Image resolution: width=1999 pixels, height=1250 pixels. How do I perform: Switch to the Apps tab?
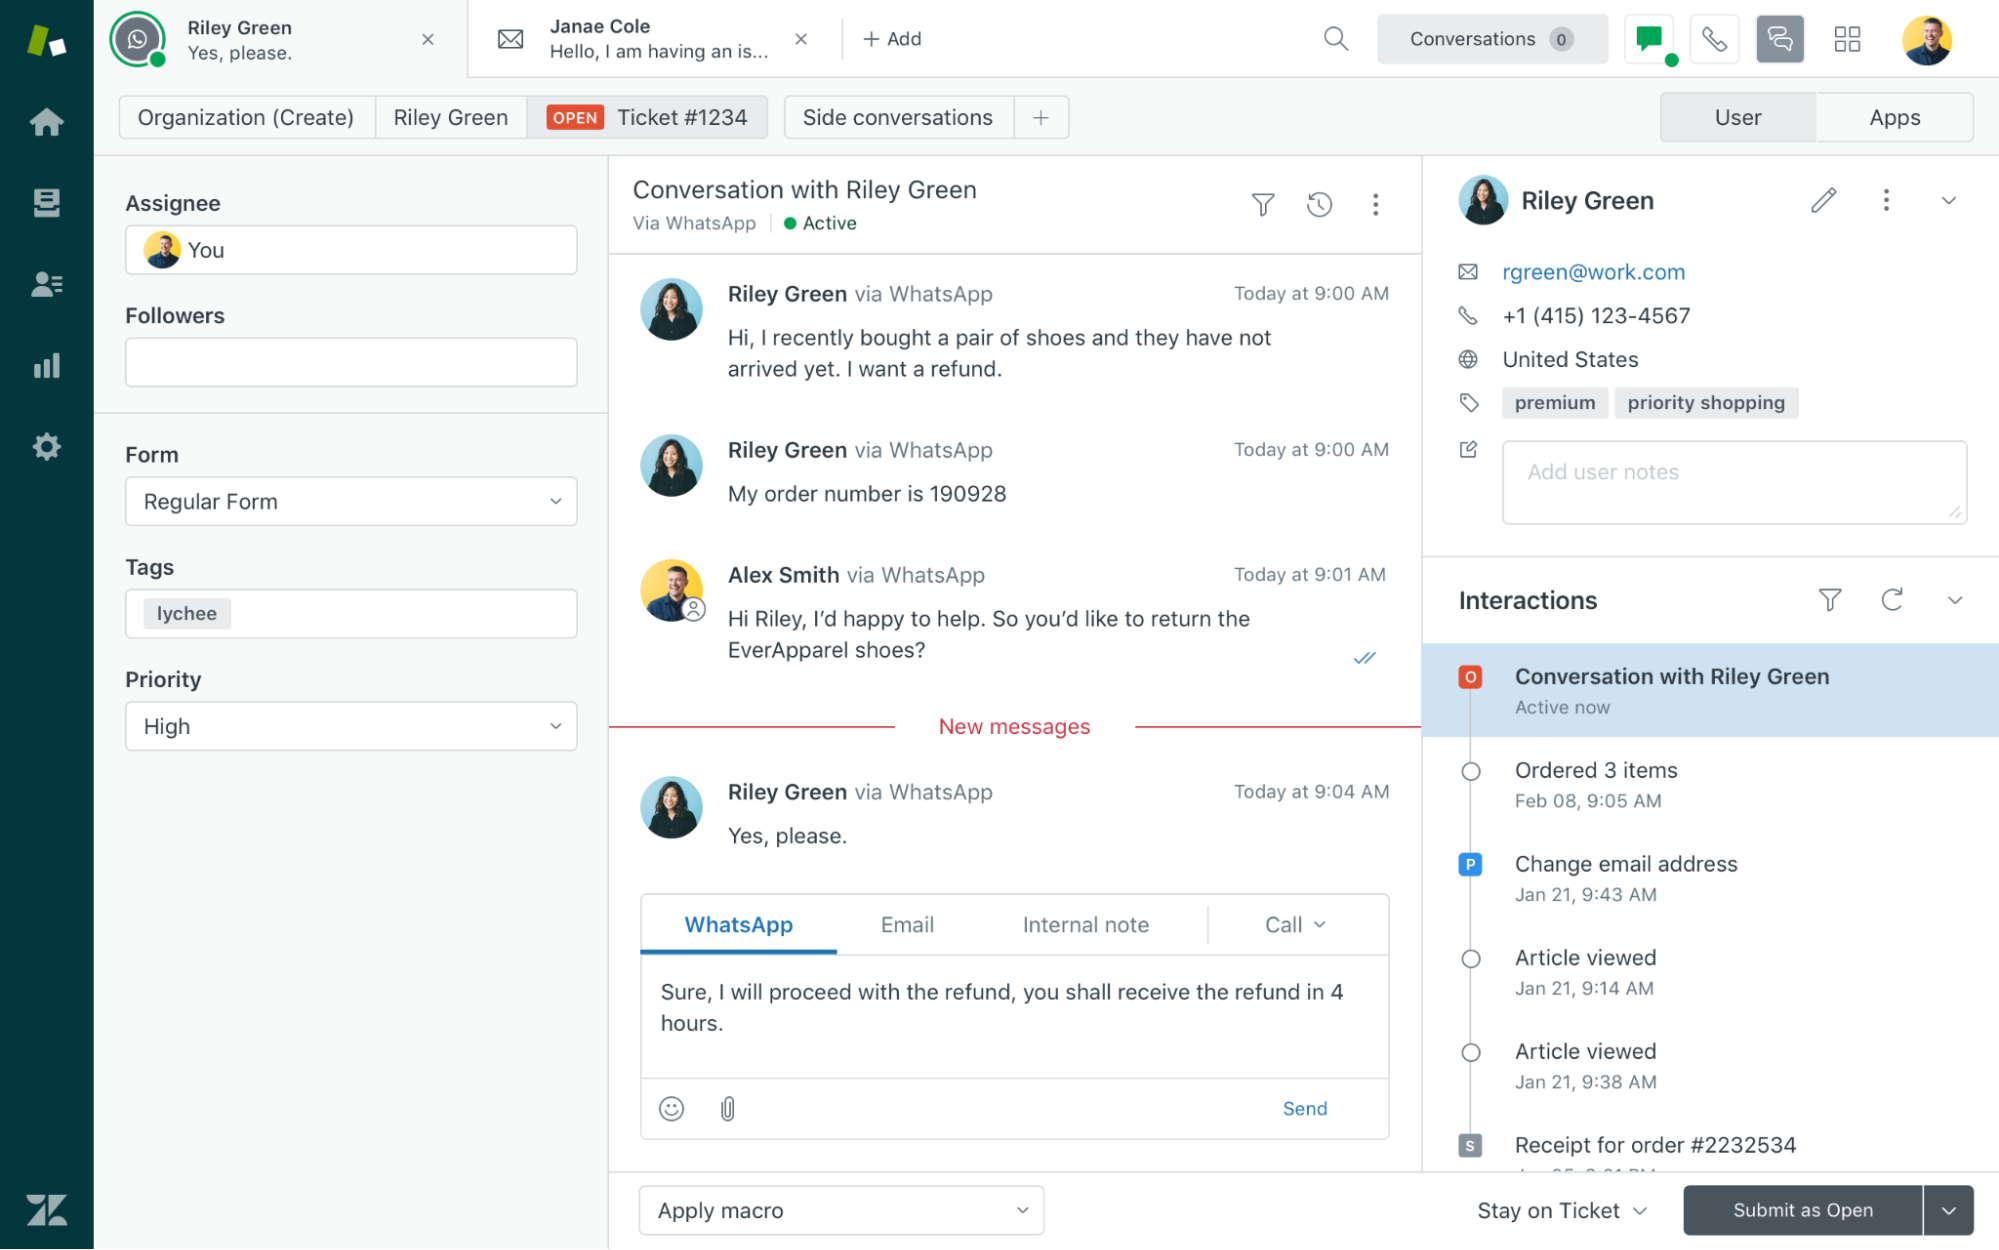coord(1894,117)
